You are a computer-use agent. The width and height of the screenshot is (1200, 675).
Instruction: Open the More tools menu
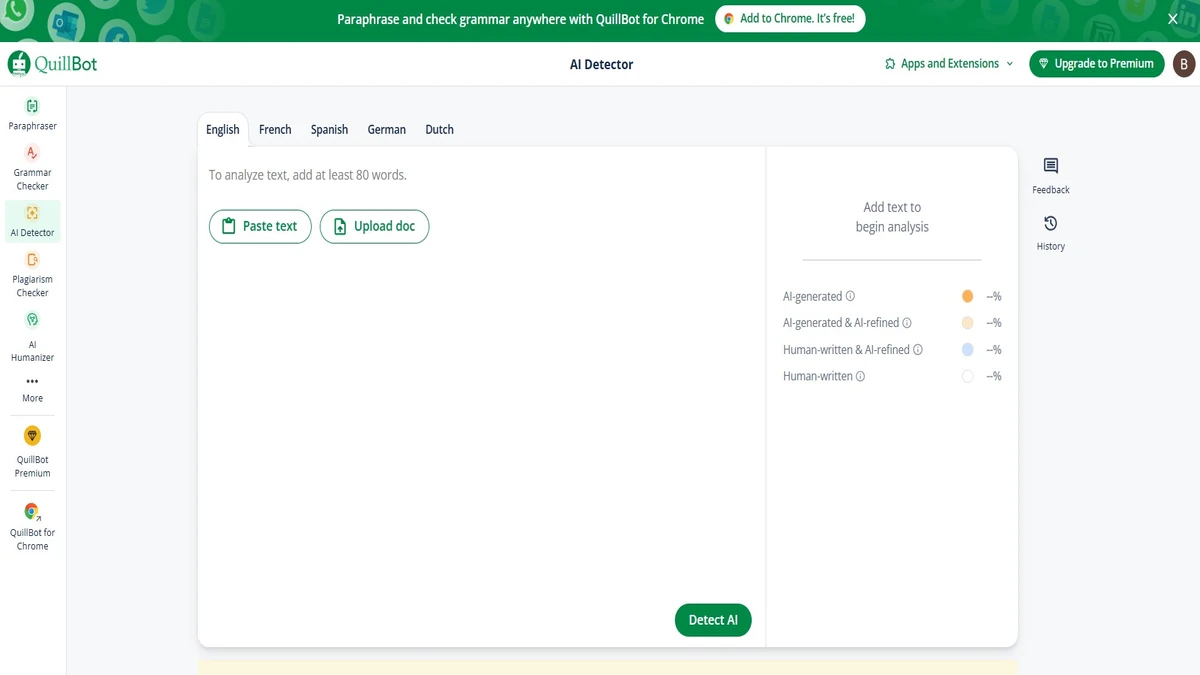pos(32,388)
